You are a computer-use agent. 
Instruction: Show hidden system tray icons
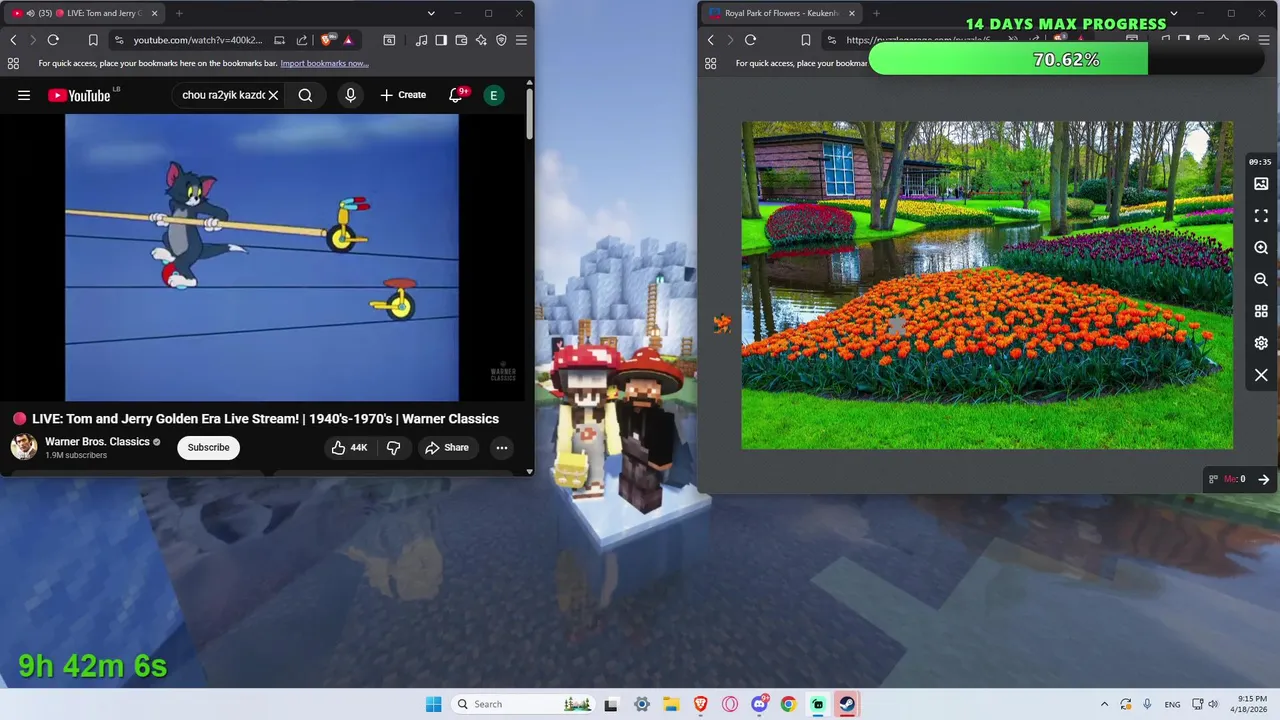pos(1104,704)
